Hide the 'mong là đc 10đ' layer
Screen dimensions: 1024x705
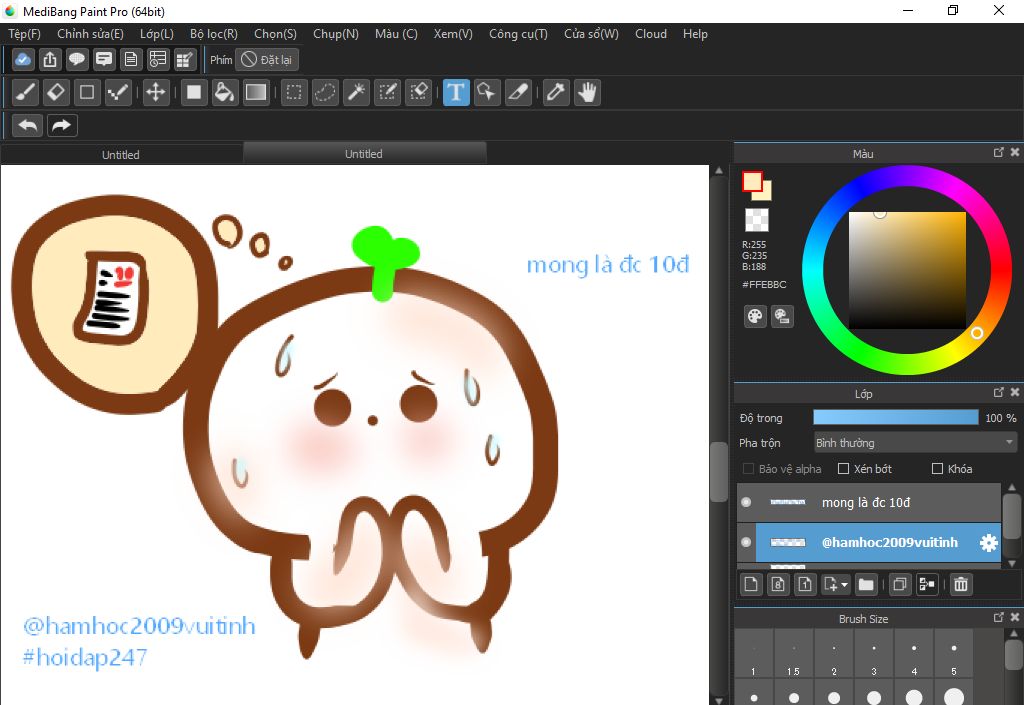click(x=746, y=502)
